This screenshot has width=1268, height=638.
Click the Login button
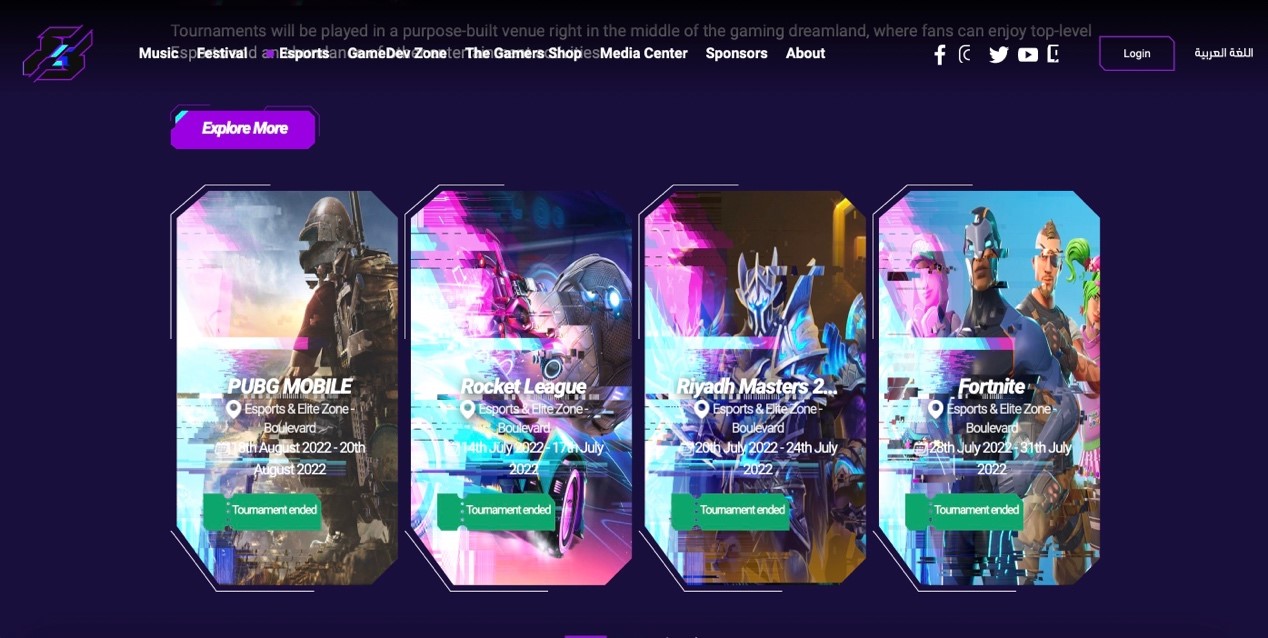[1137, 53]
